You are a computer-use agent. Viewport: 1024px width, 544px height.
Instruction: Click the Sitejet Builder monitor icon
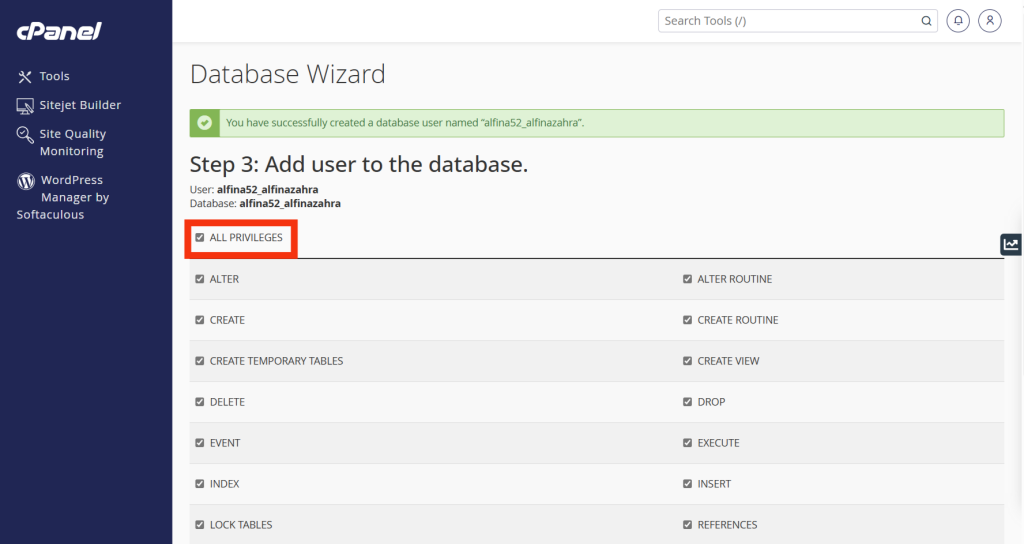point(26,106)
